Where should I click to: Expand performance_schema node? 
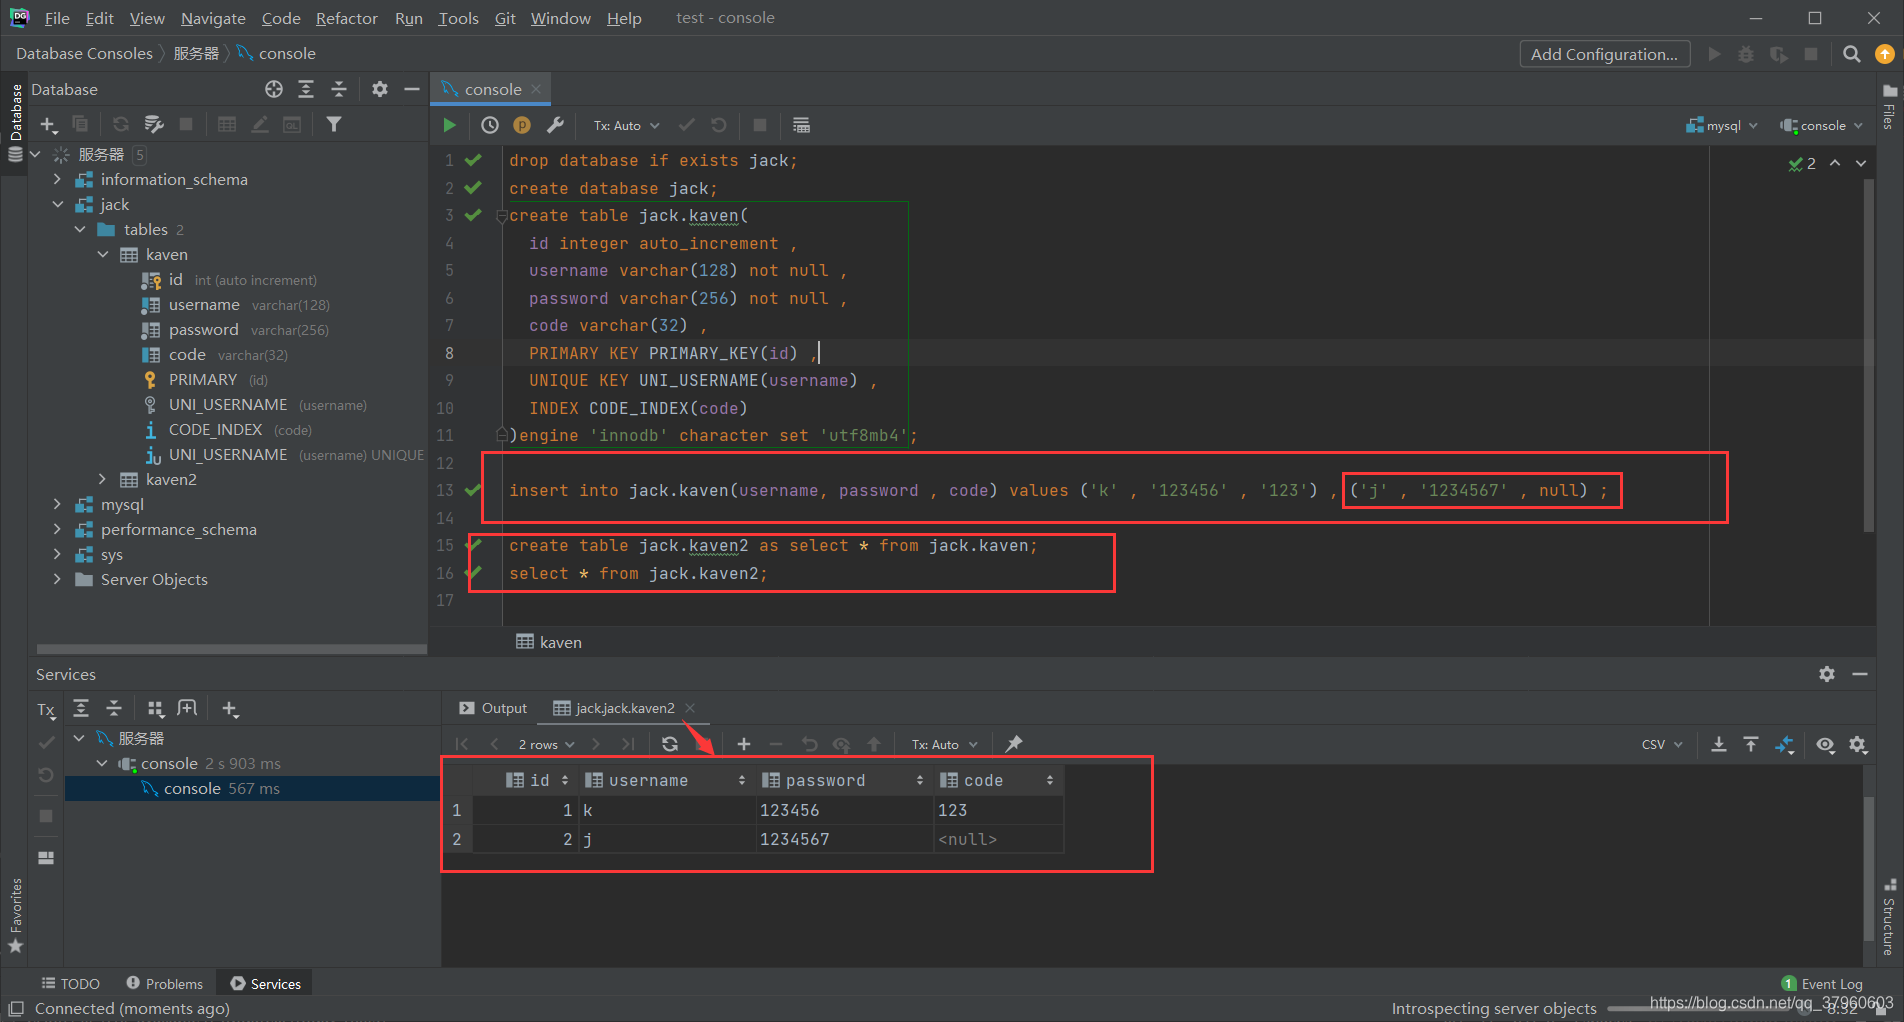[x=57, y=529]
